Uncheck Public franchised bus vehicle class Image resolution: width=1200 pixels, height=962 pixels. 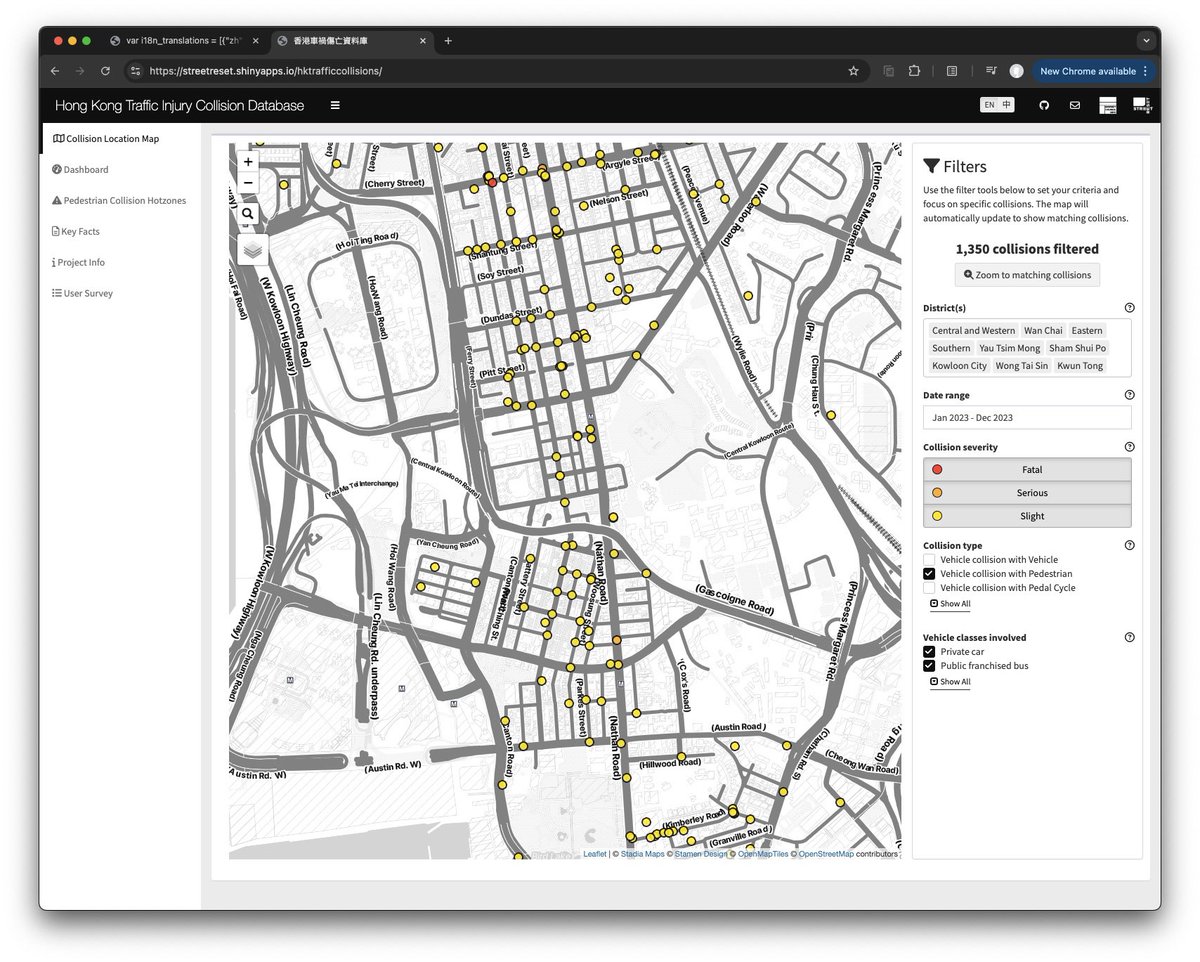[929, 666]
